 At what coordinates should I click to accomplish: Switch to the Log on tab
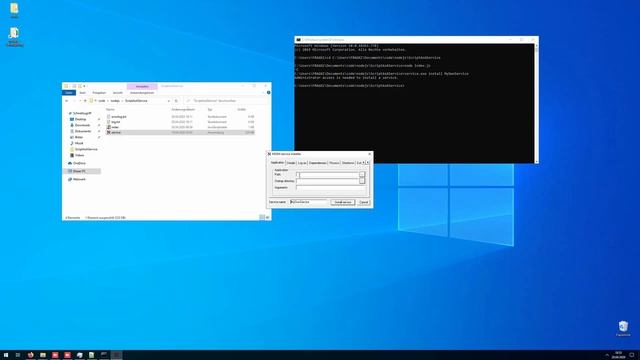click(x=302, y=163)
